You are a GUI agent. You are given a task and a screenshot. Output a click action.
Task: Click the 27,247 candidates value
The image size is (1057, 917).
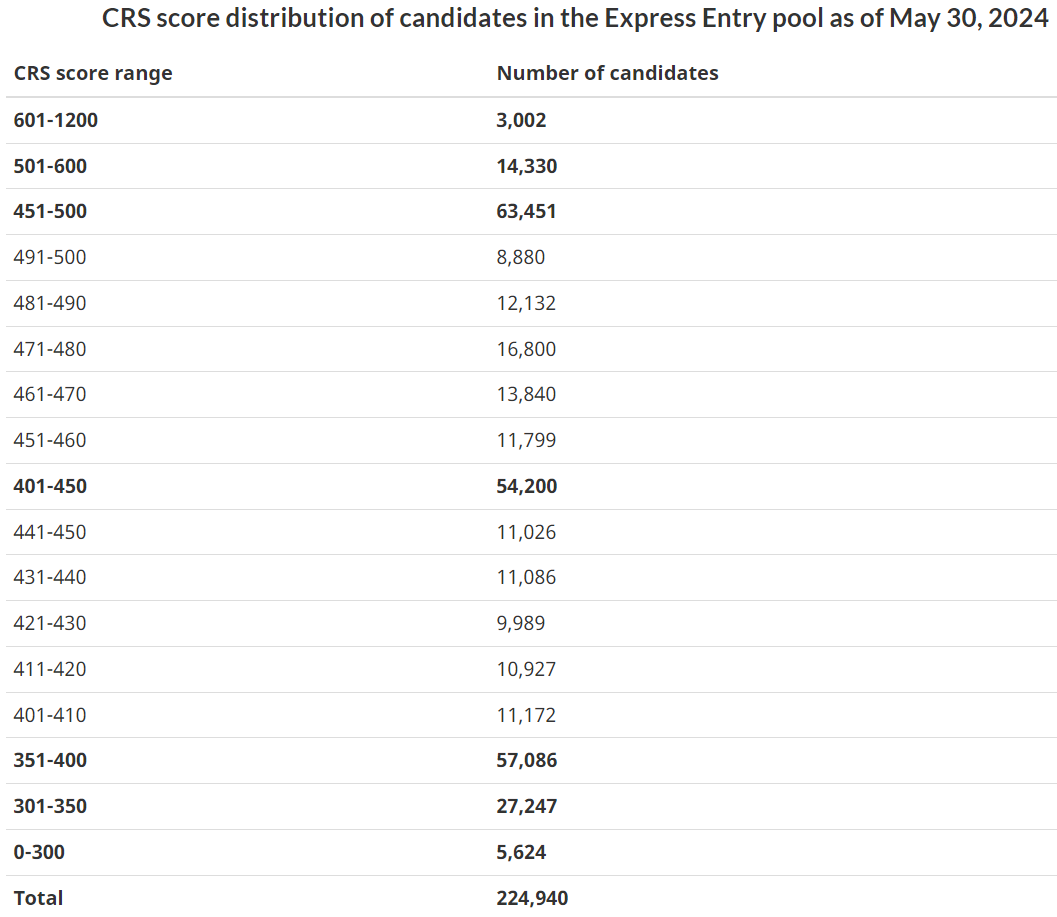pyautogui.click(x=526, y=807)
